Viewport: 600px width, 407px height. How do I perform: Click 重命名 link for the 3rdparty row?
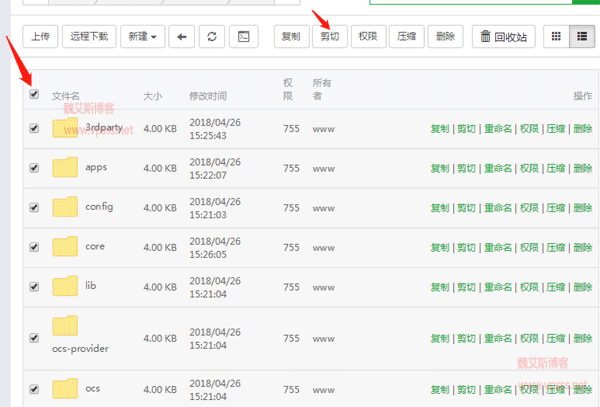tap(498, 129)
